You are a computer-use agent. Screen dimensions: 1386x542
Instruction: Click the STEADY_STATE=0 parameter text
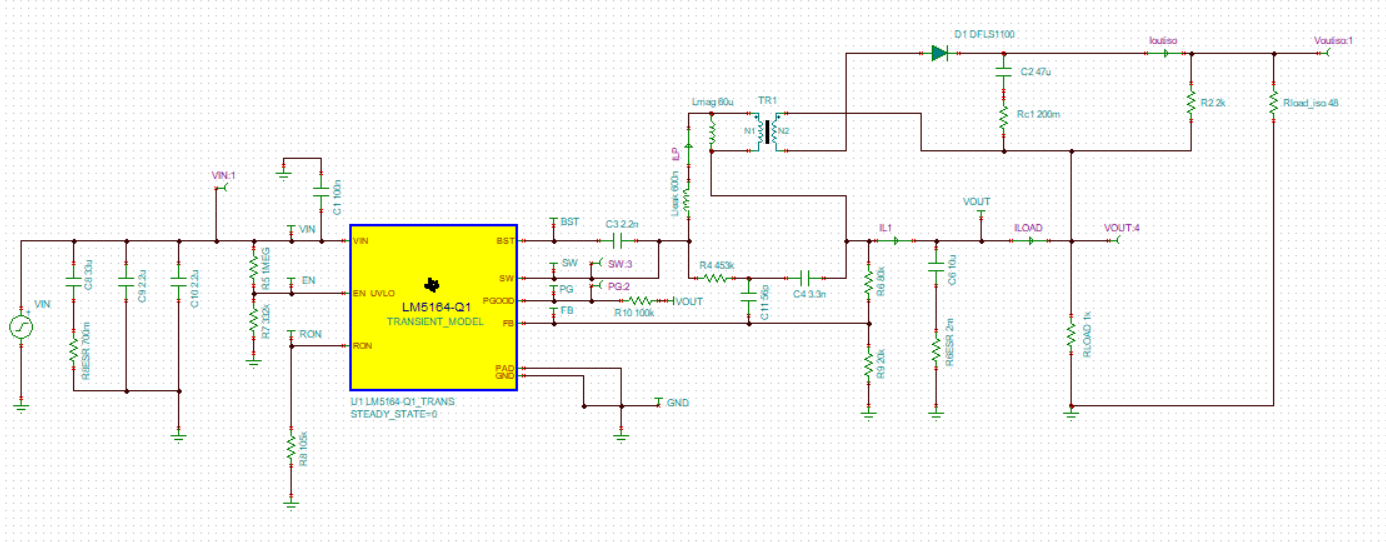(394, 413)
